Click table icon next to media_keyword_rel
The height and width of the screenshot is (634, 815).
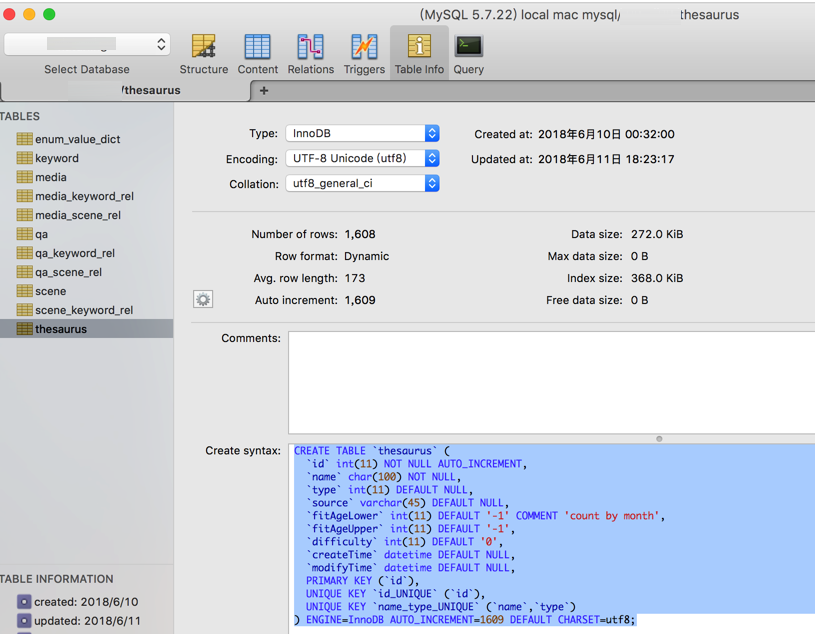(24, 196)
